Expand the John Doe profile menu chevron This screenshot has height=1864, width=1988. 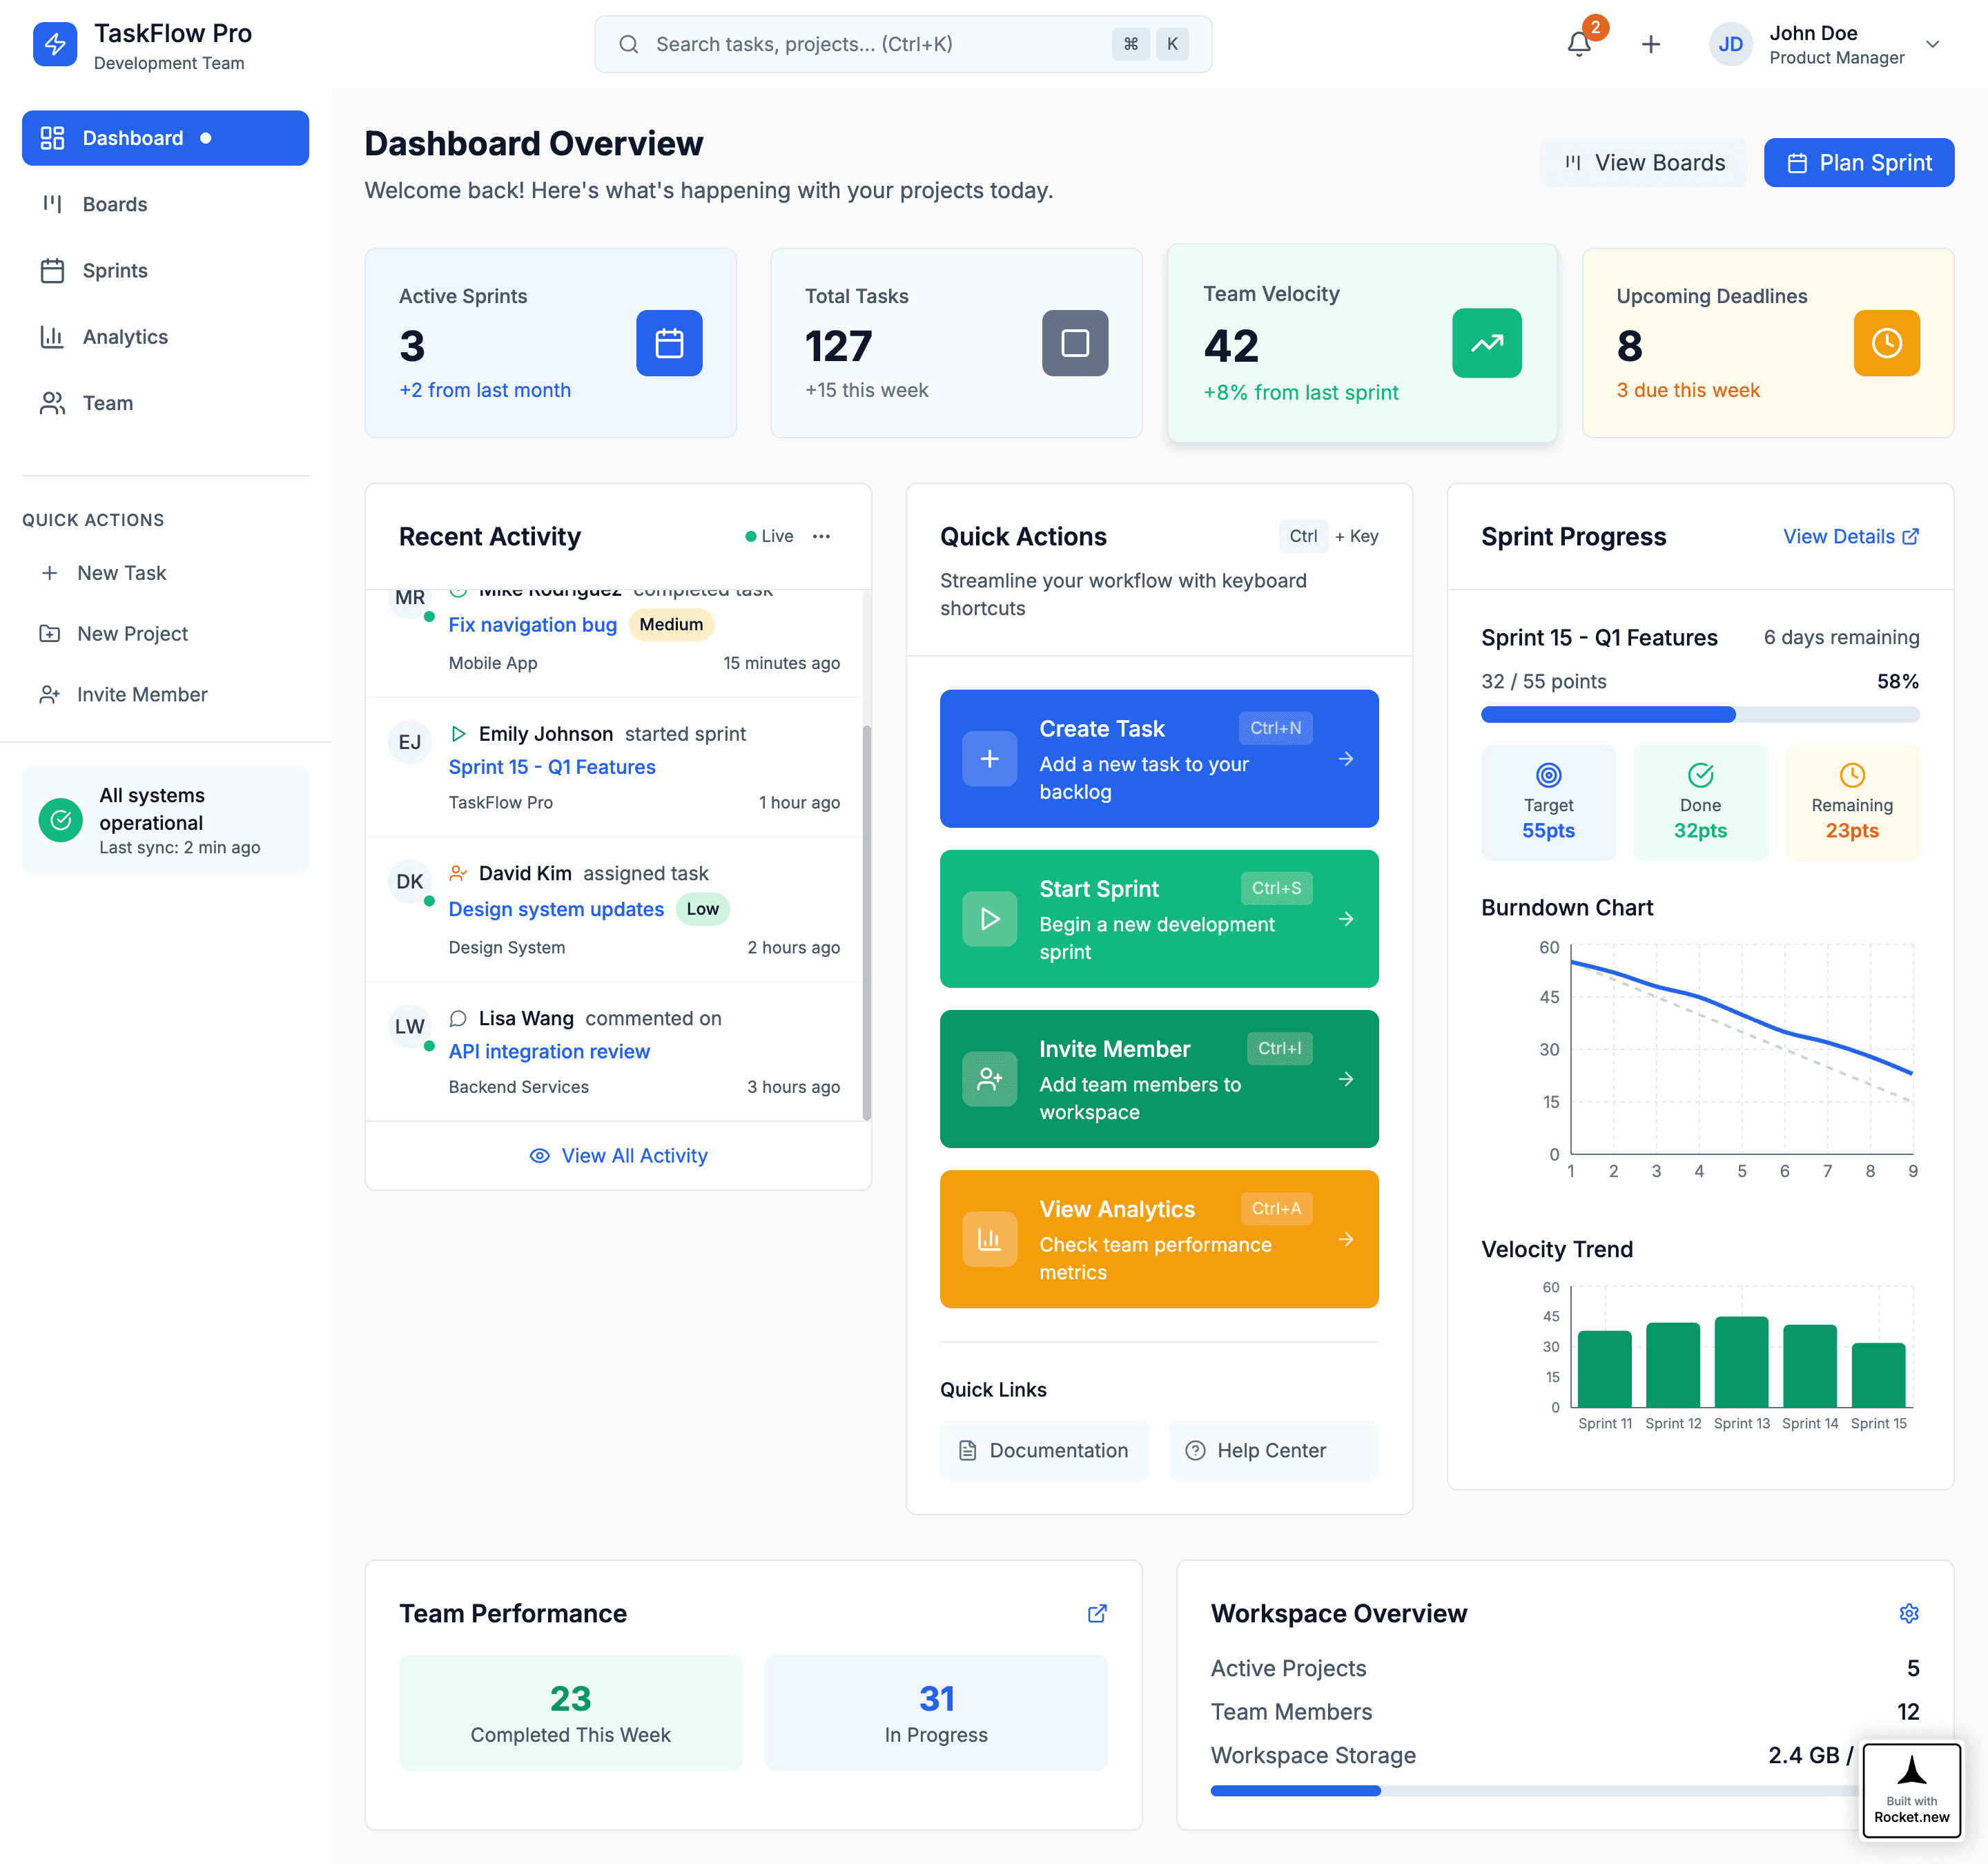tap(1932, 44)
